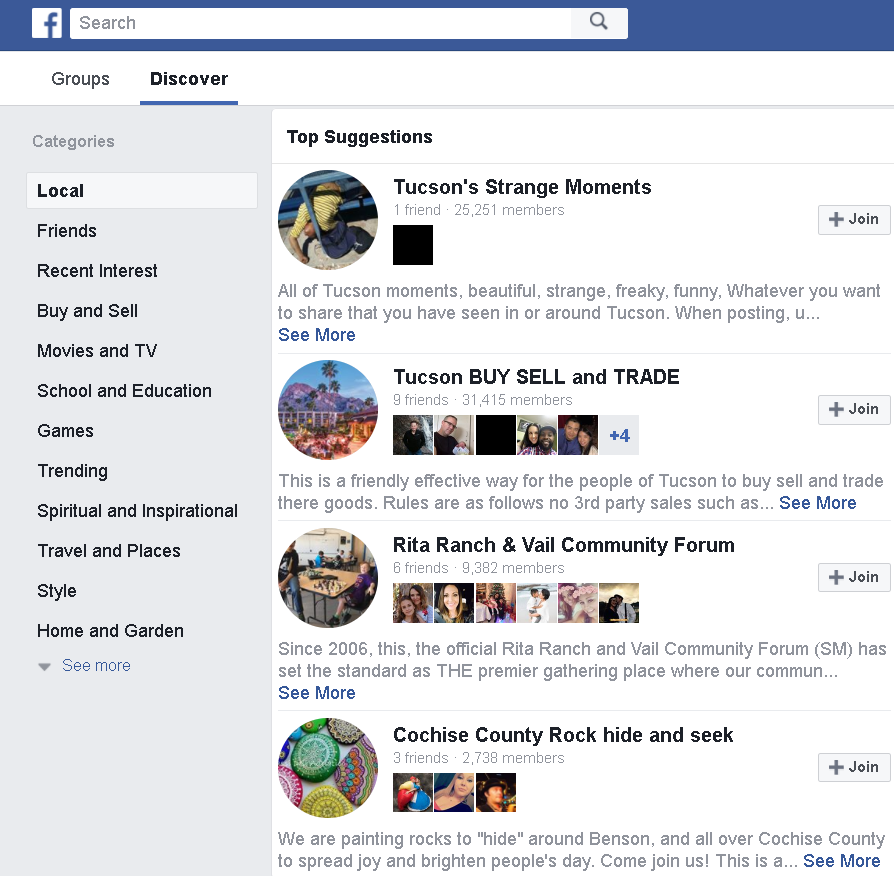Image resolution: width=894 pixels, height=876 pixels.
Task: Open Tucson BUY SELL and TRADE group photo
Action: pos(327,409)
